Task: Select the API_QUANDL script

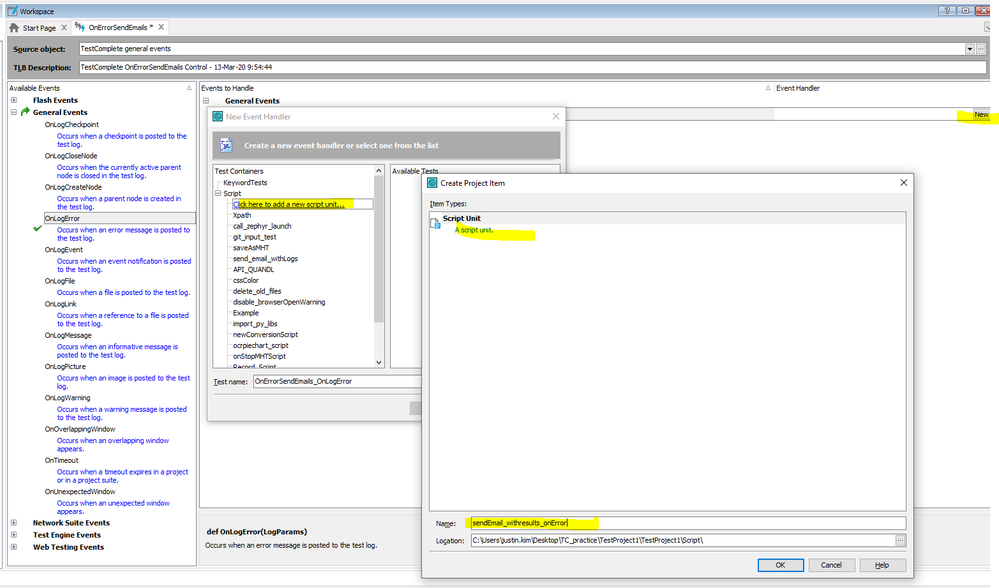Action: (253, 269)
